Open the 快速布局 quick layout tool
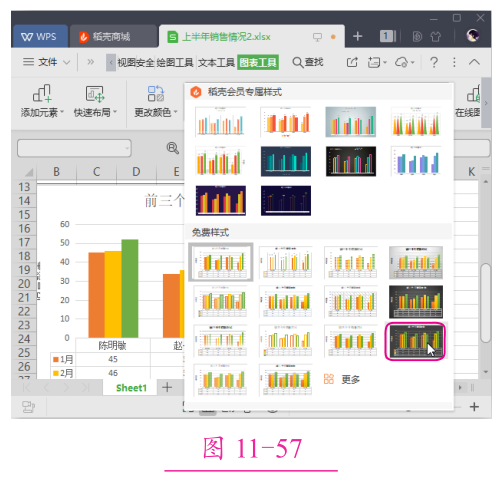503x479 pixels. (x=95, y=101)
